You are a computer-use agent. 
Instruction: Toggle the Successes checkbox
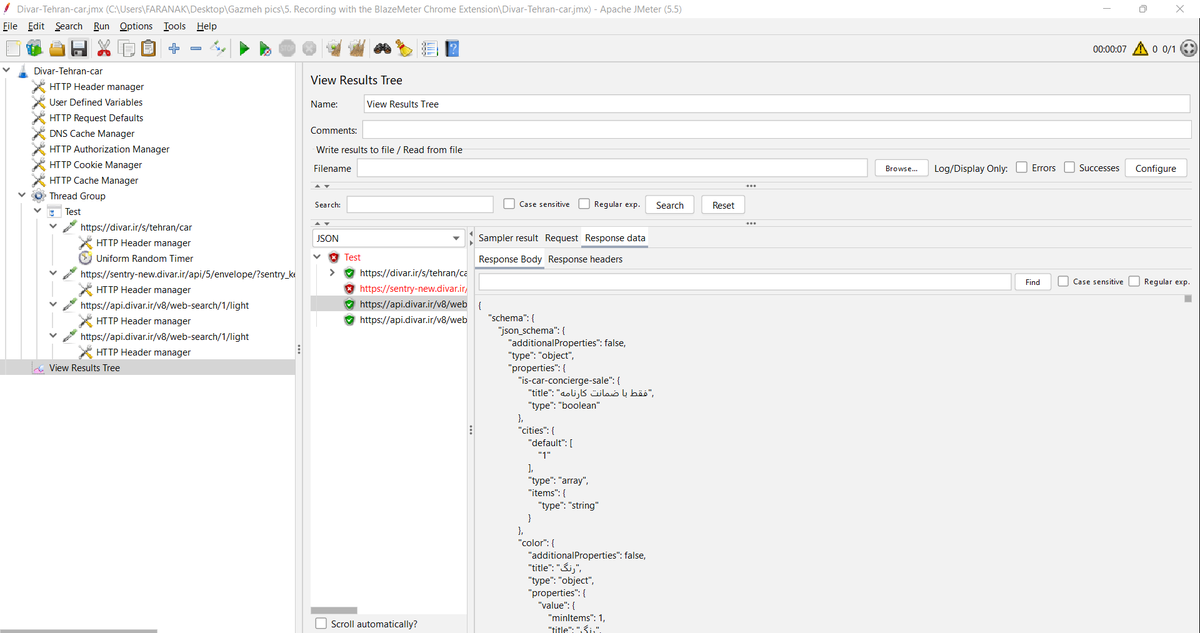tap(1070, 168)
